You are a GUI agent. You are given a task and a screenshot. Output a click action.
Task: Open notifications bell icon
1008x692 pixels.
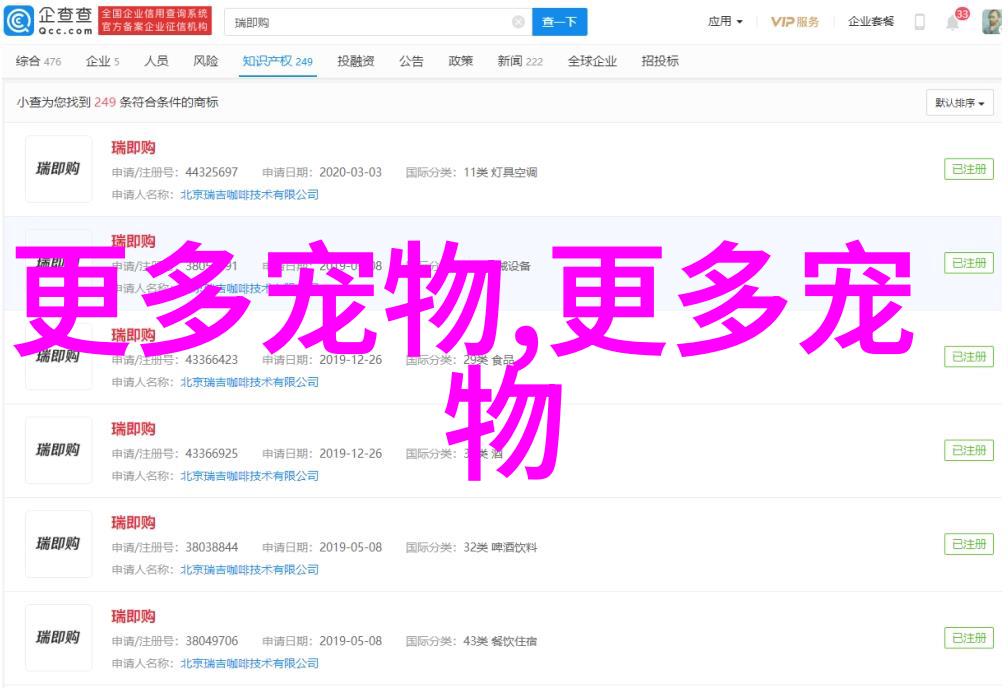[x=953, y=23]
